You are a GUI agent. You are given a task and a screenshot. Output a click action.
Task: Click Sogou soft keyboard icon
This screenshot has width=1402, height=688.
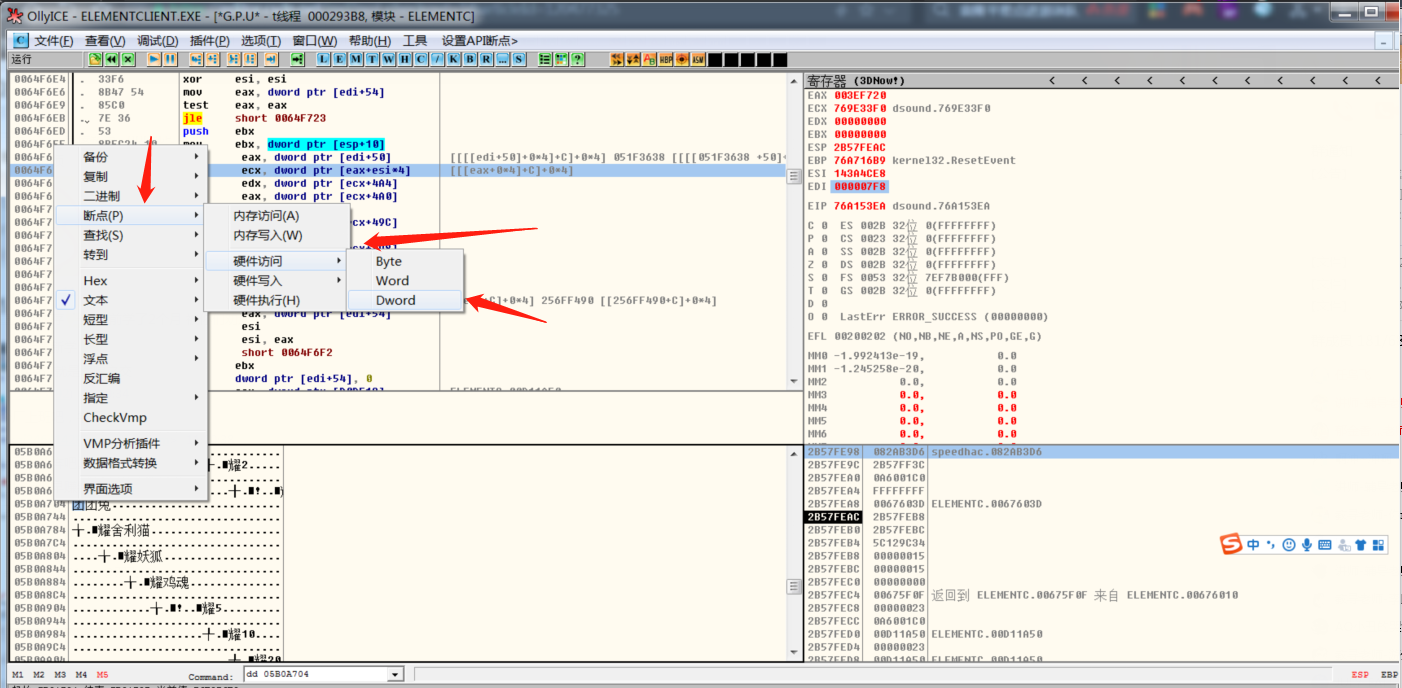click(x=1325, y=544)
